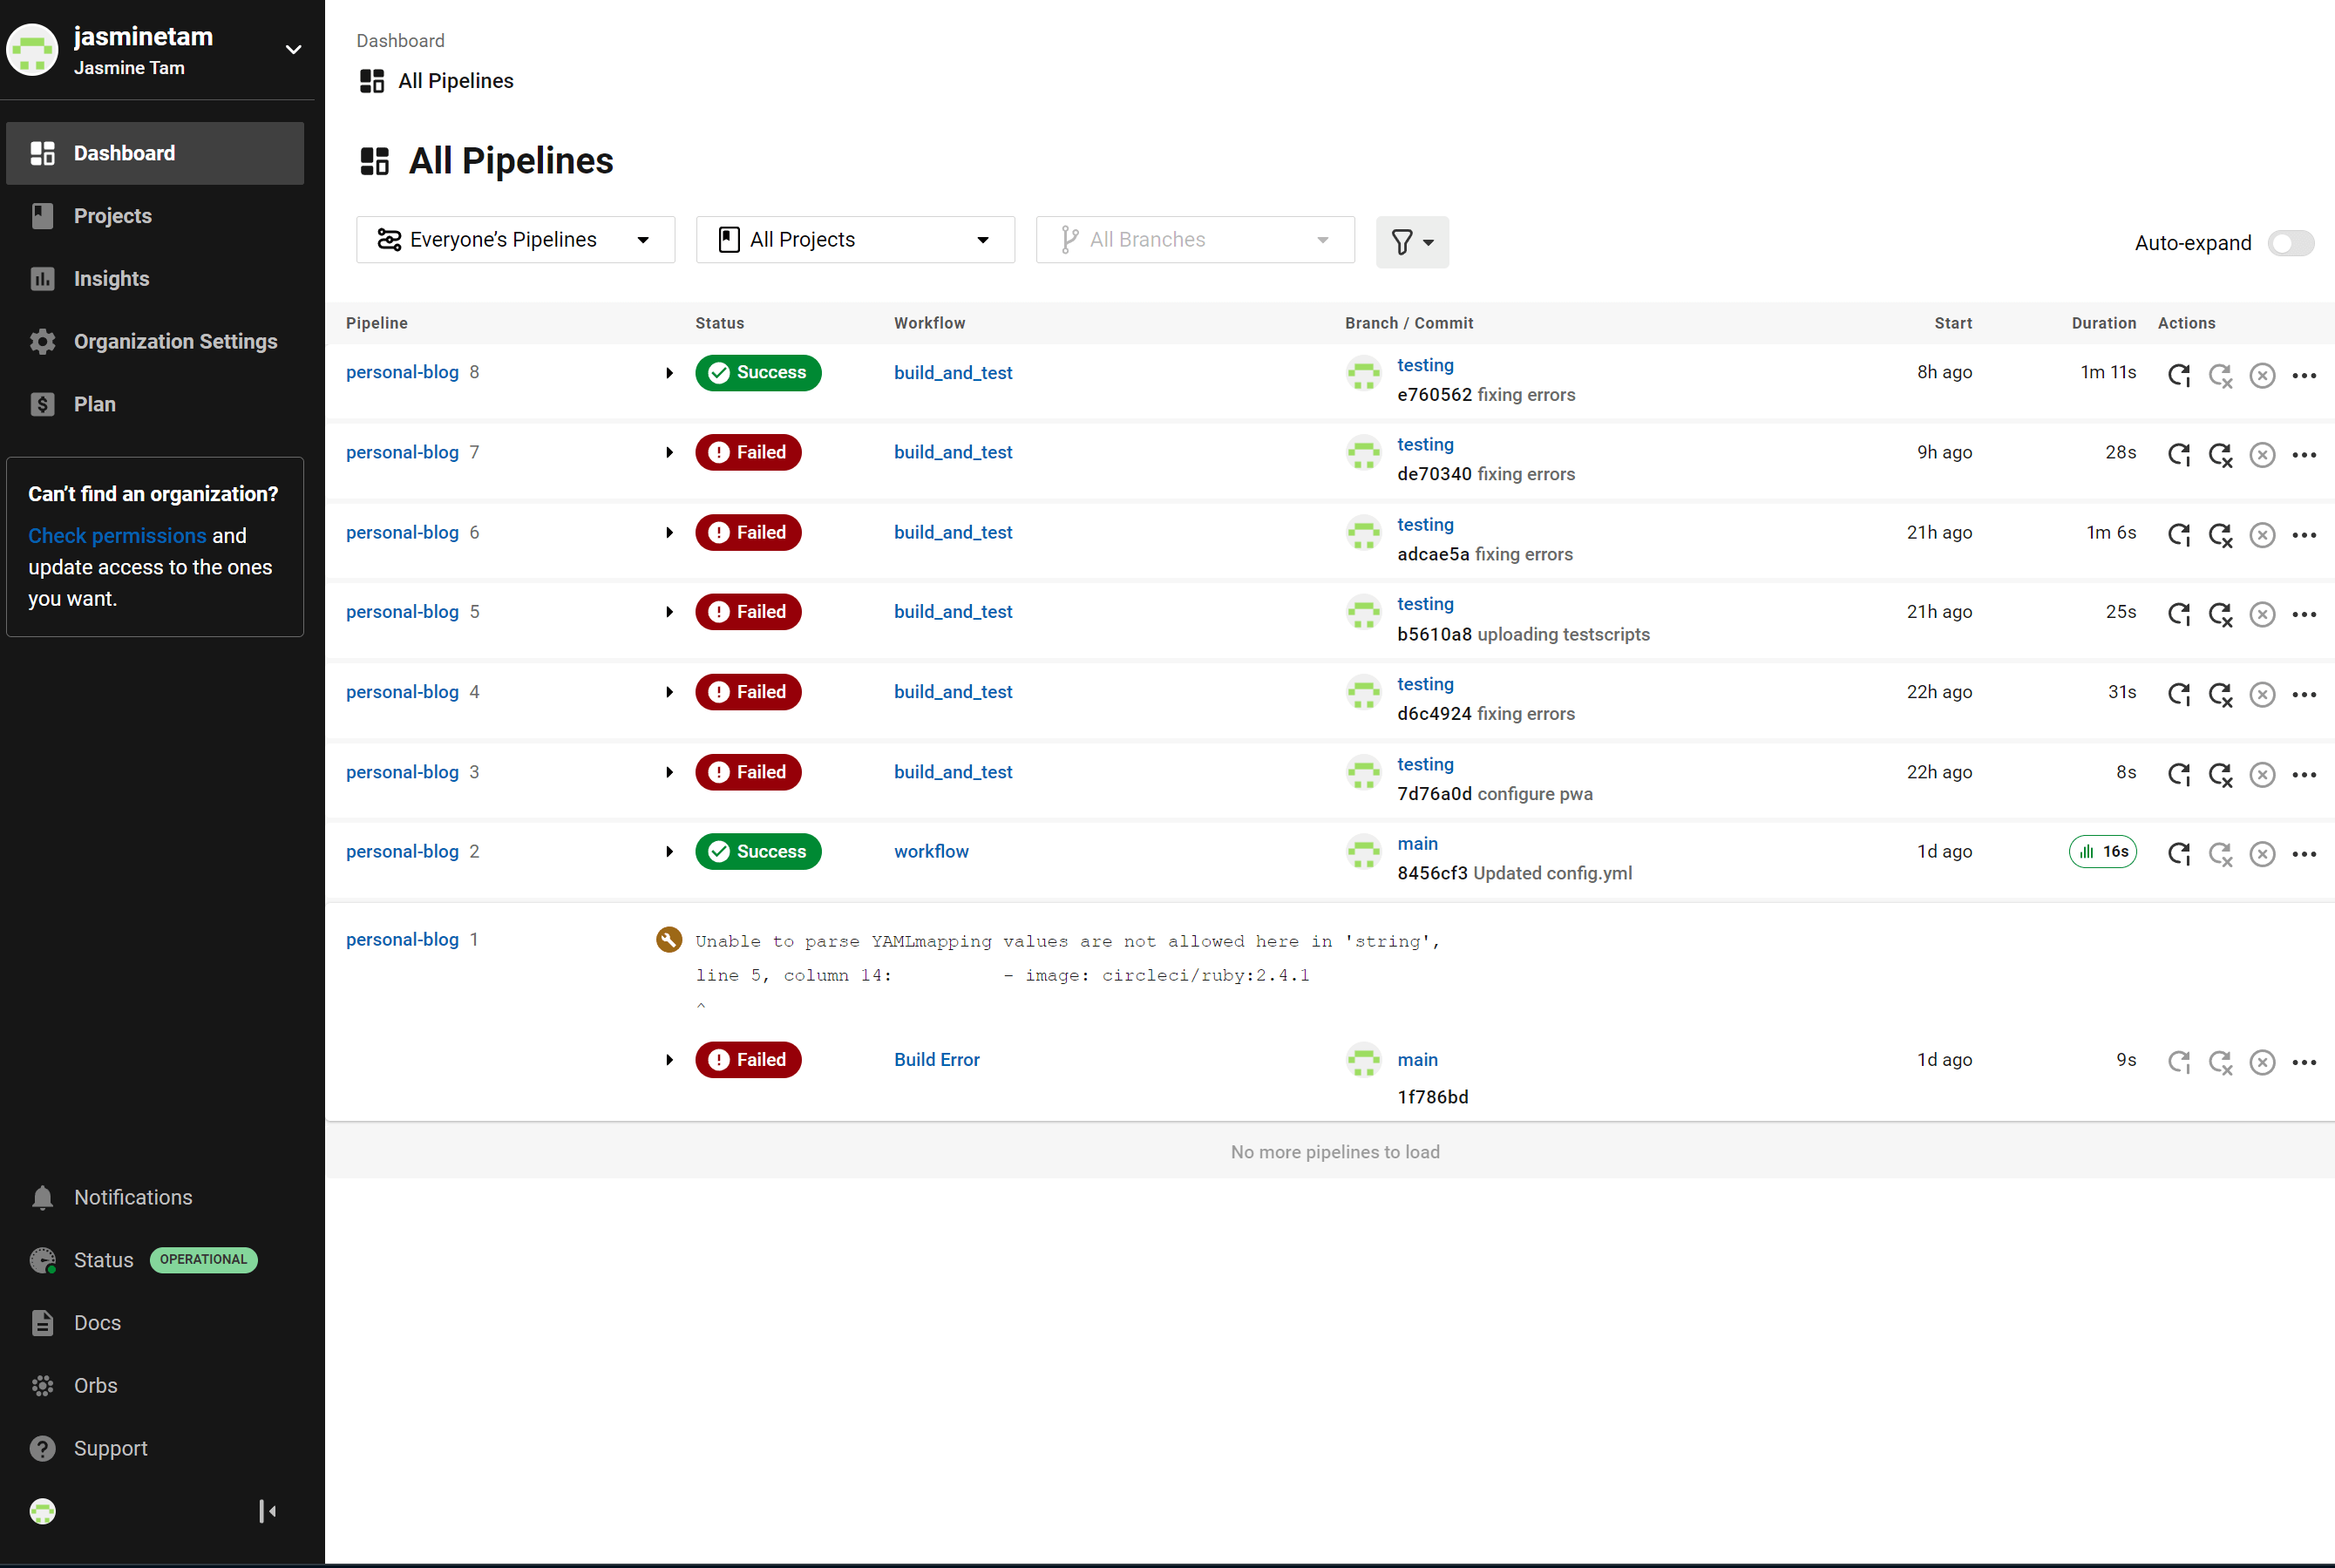Rerun from failed on personal-blog 7
Screen dimensions: 2335x1568
(x=2220, y=455)
